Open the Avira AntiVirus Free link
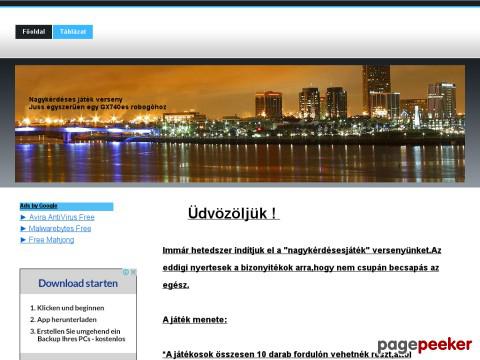This screenshot has height=360, width=480. coord(62,217)
